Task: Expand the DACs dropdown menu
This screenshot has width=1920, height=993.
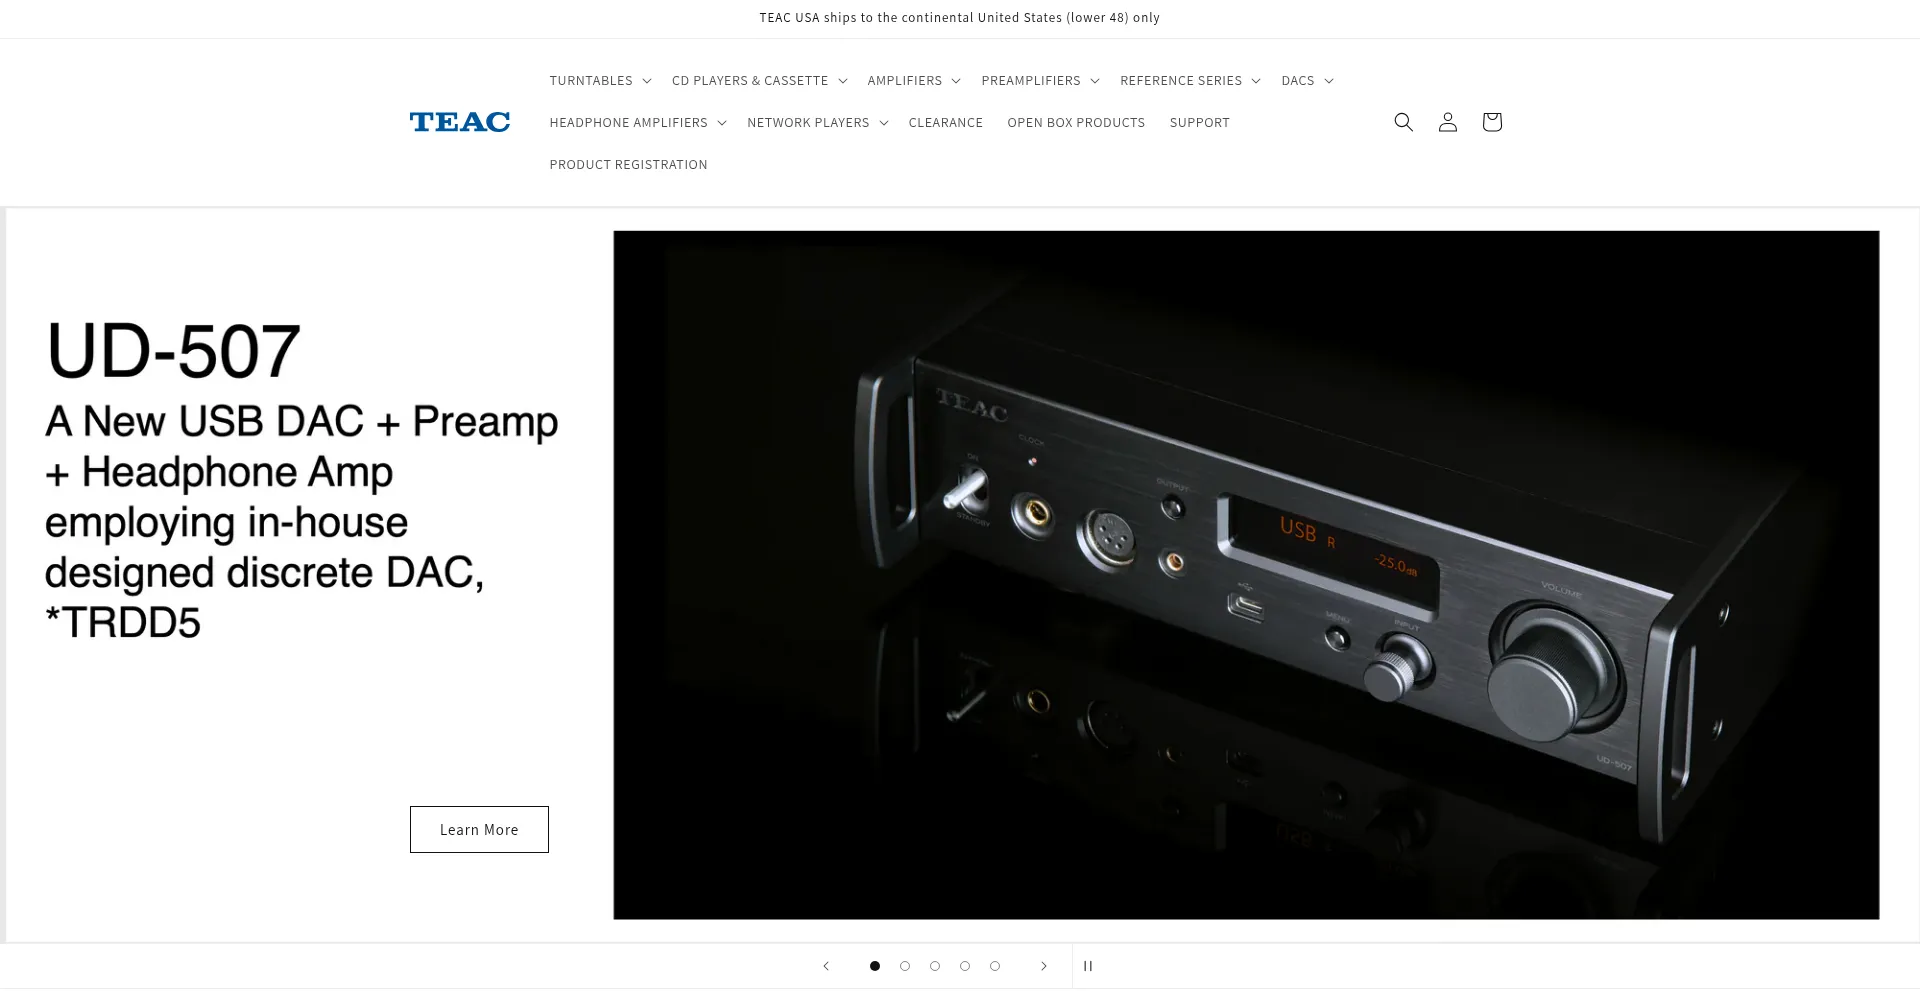Action: click(x=1307, y=80)
